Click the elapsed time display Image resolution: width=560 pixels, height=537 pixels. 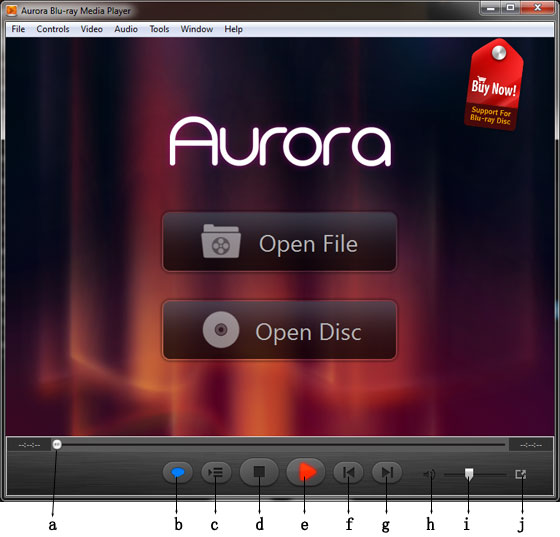pyautogui.click(x=29, y=445)
